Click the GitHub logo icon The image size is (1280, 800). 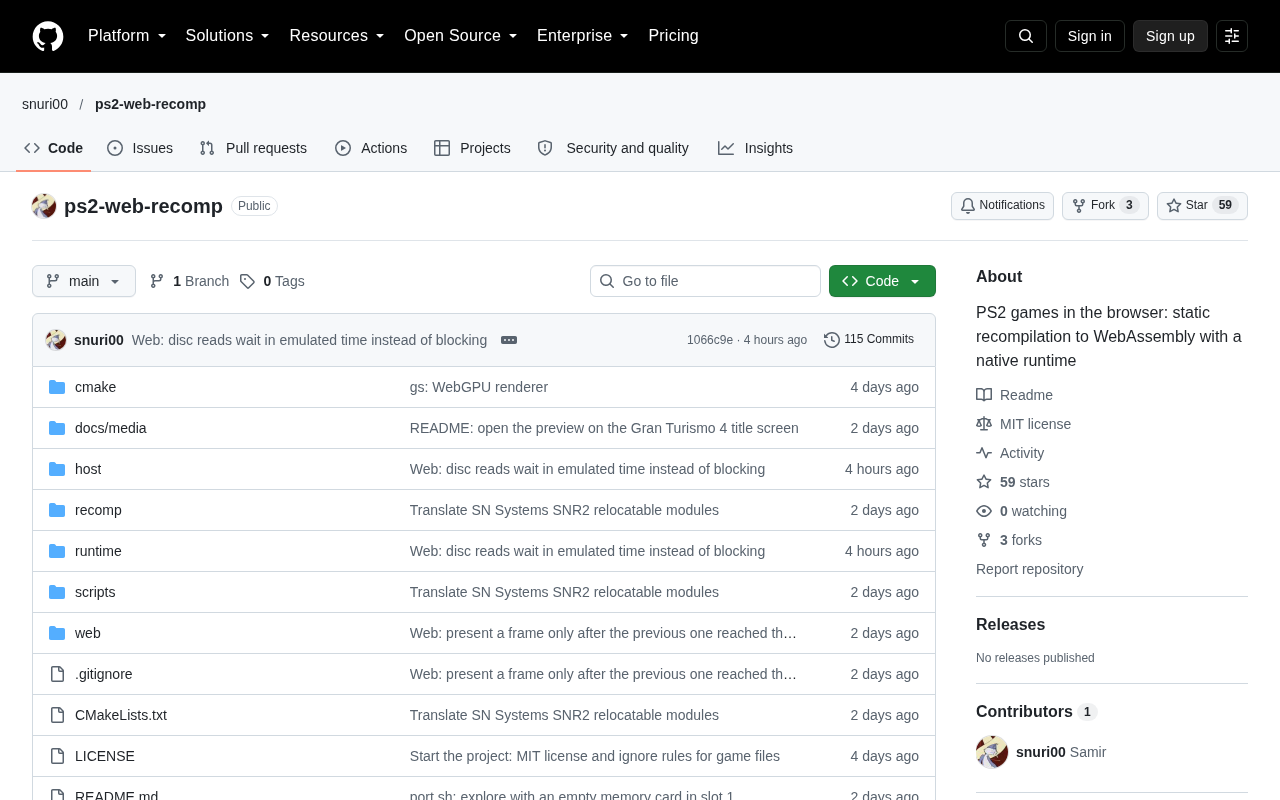tap(48, 36)
